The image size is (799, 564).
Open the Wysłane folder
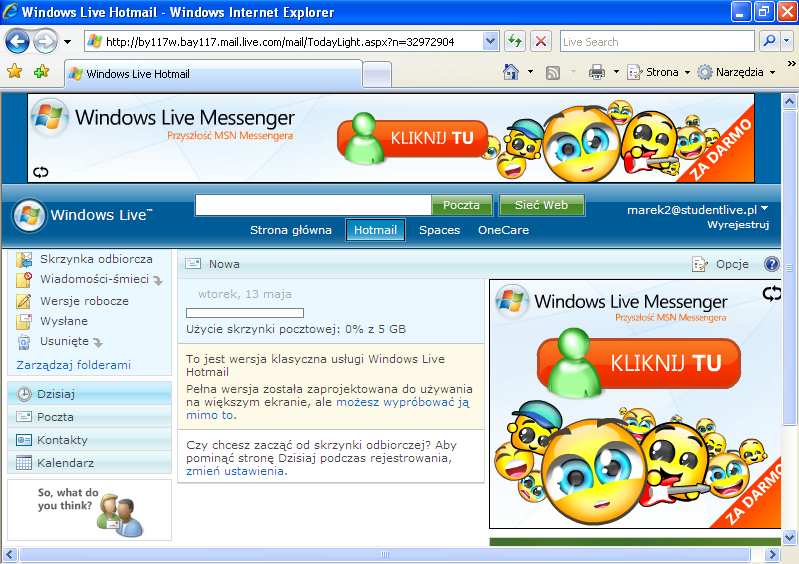pos(64,321)
